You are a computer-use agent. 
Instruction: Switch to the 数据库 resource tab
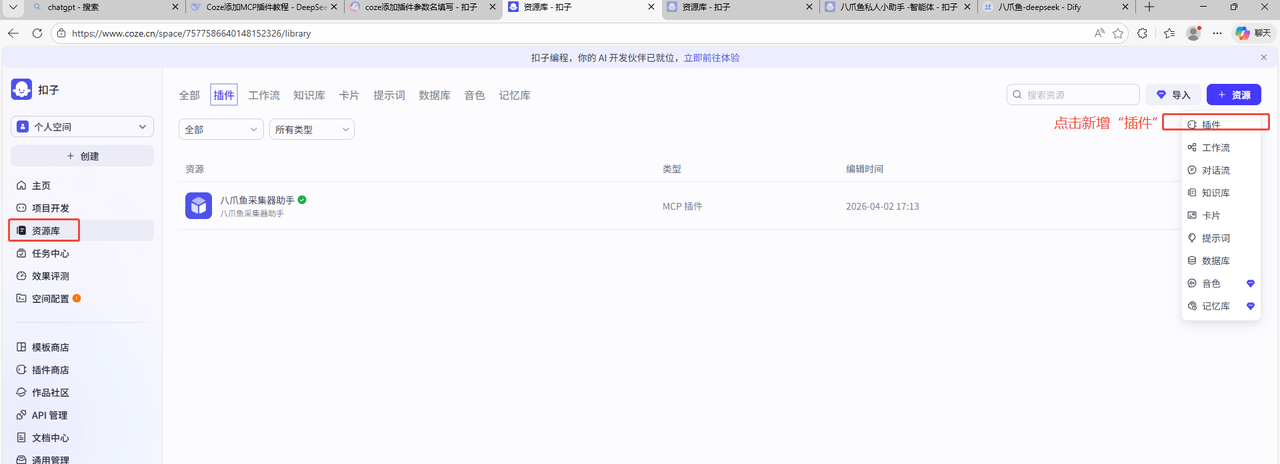434,95
